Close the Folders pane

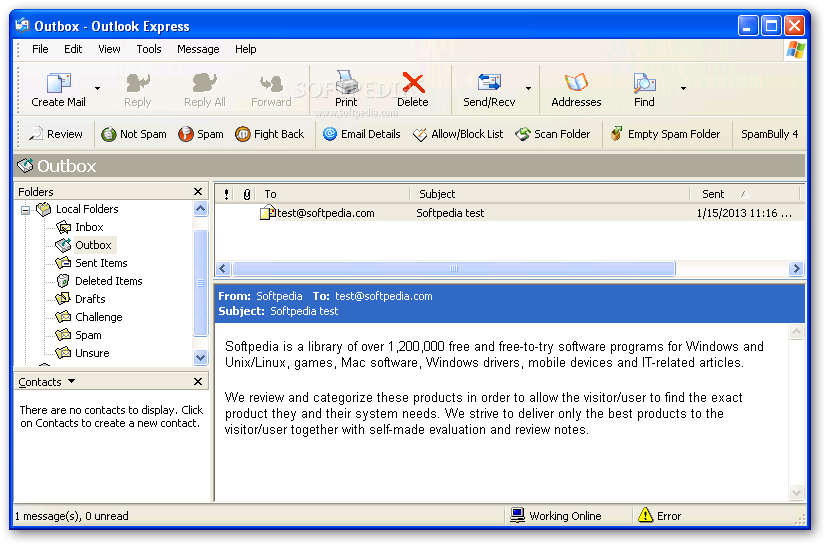point(198,192)
